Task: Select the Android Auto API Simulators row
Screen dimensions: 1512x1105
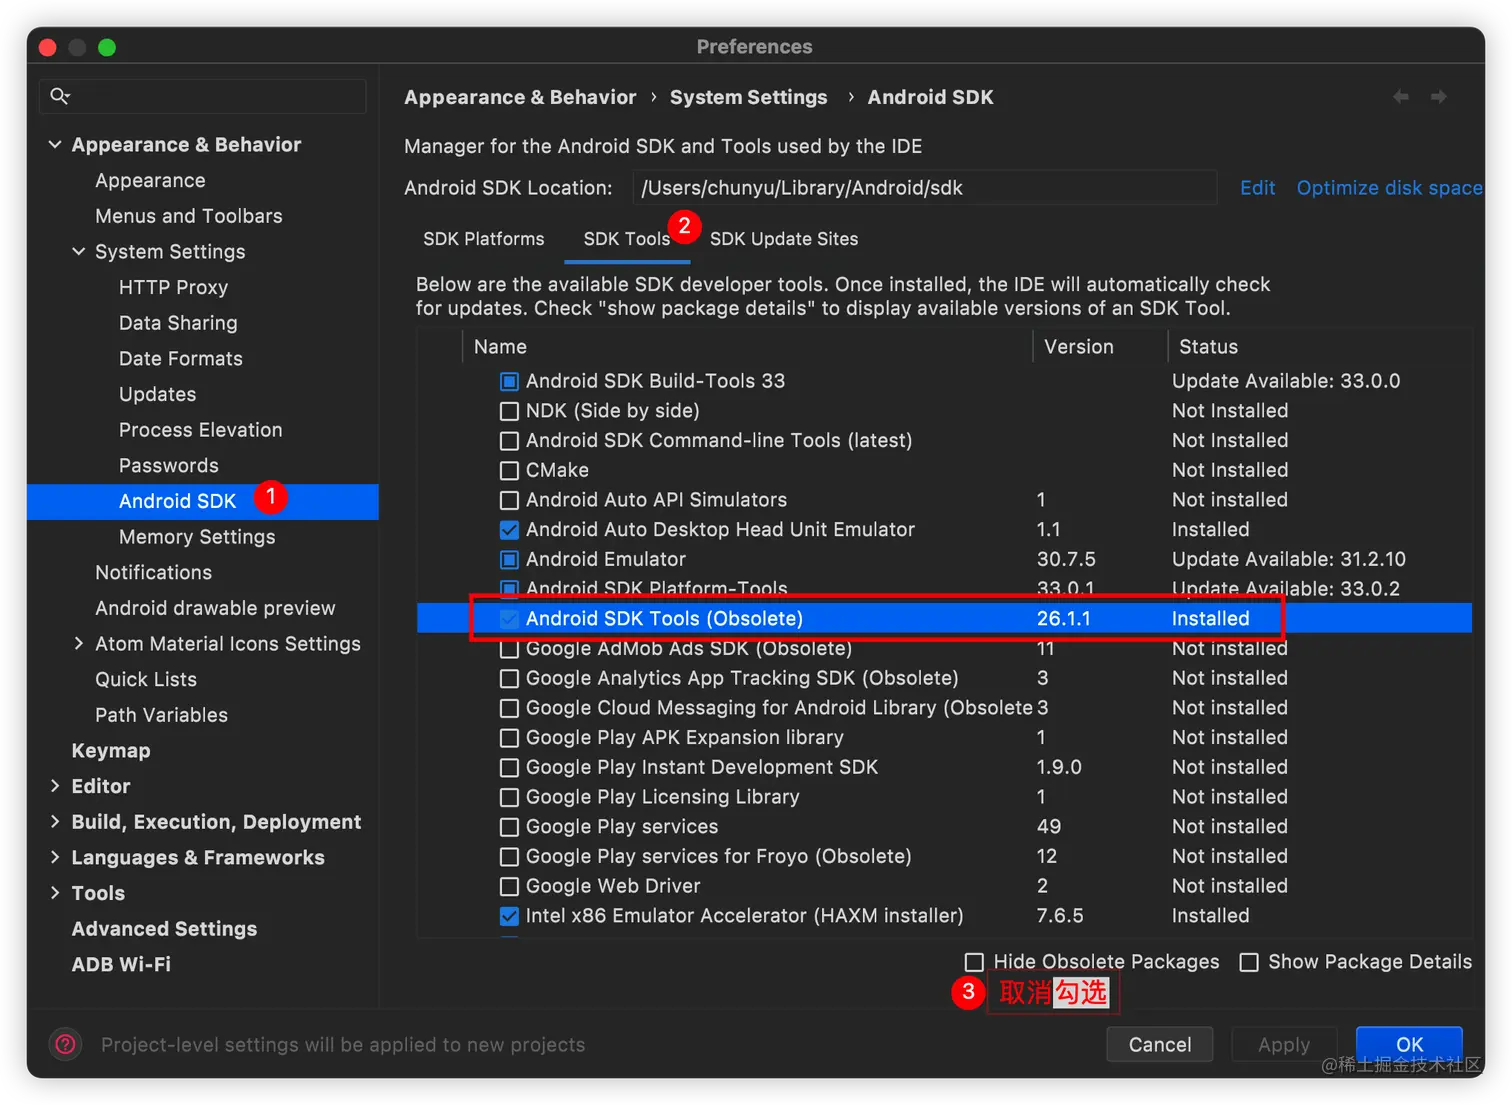Action: pyautogui.click(x=944, y=500)
